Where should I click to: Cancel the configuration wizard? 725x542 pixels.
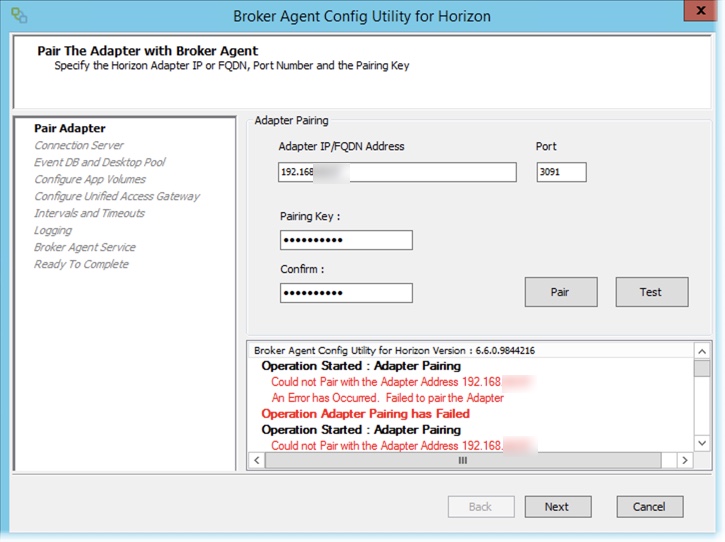649,506
